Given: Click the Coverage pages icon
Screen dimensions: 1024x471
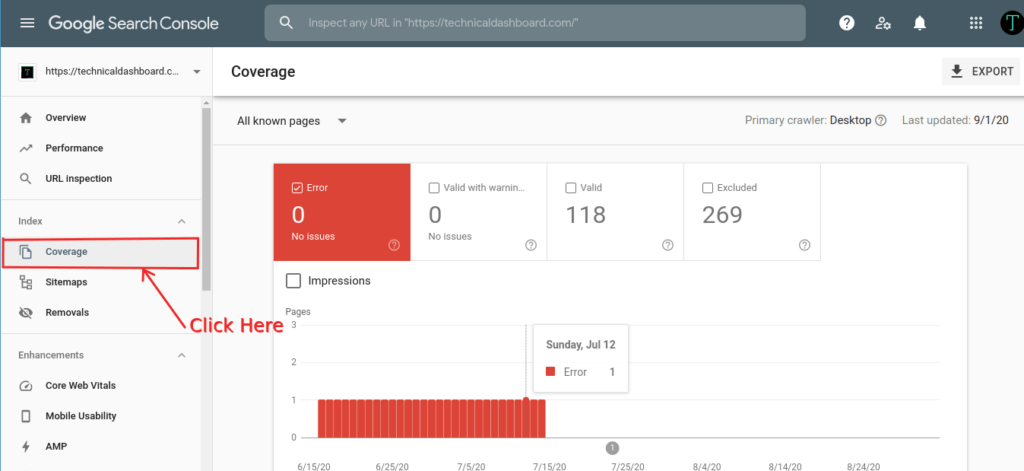Looking at the screenshot, I should 26,252.
